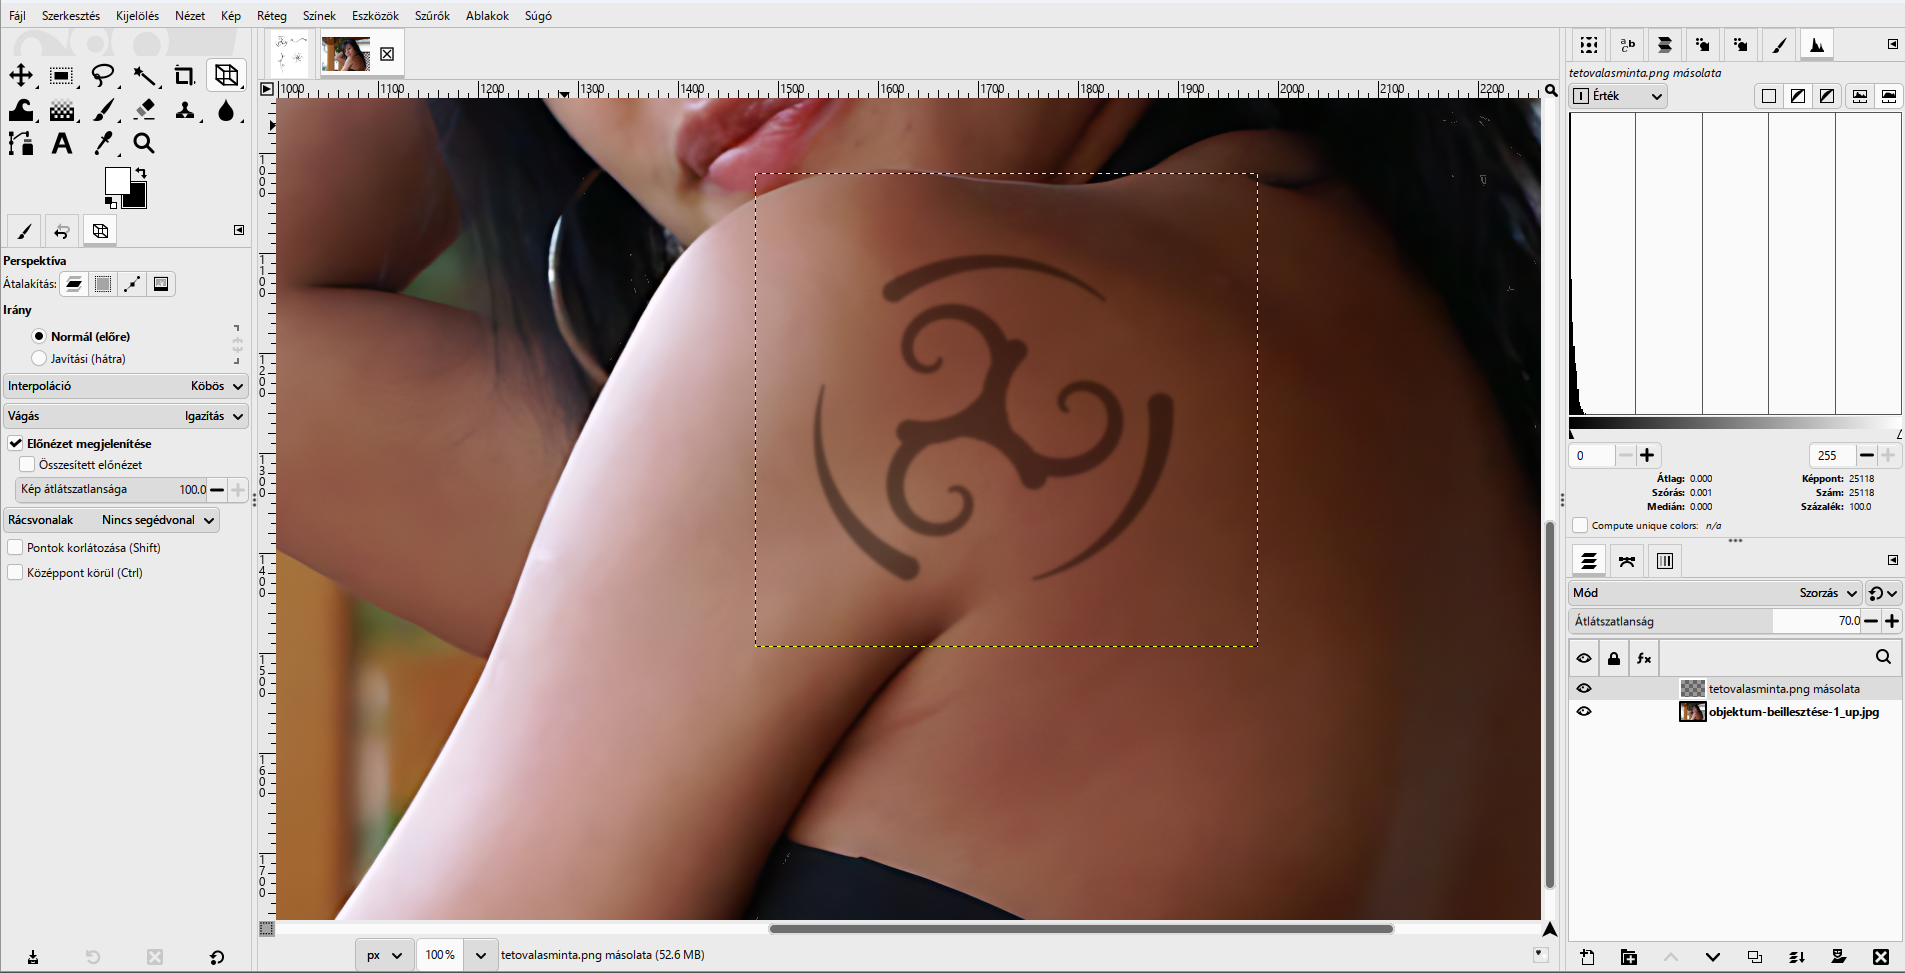The height and width of the screenshot is (973, 1905).
Task: Open the Szűrők menu
Action: click(432, 15)
